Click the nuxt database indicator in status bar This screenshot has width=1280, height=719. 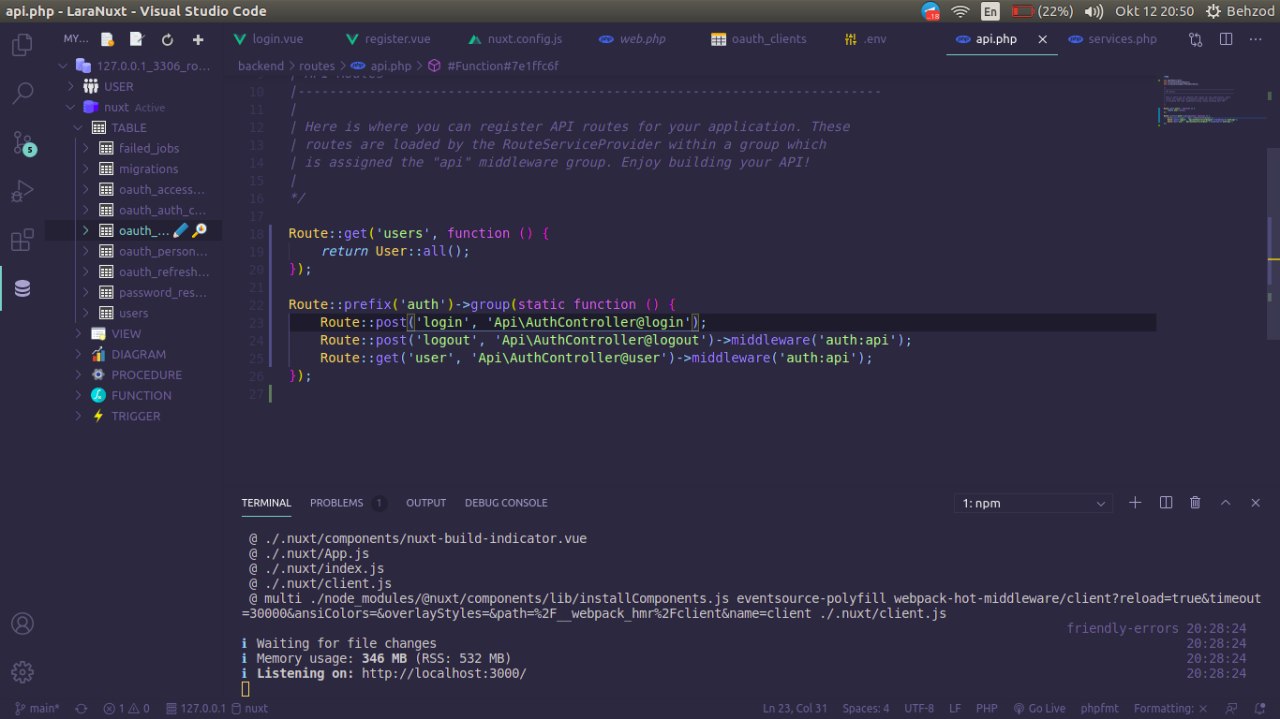pyautogui.click(x=250, y=708)
